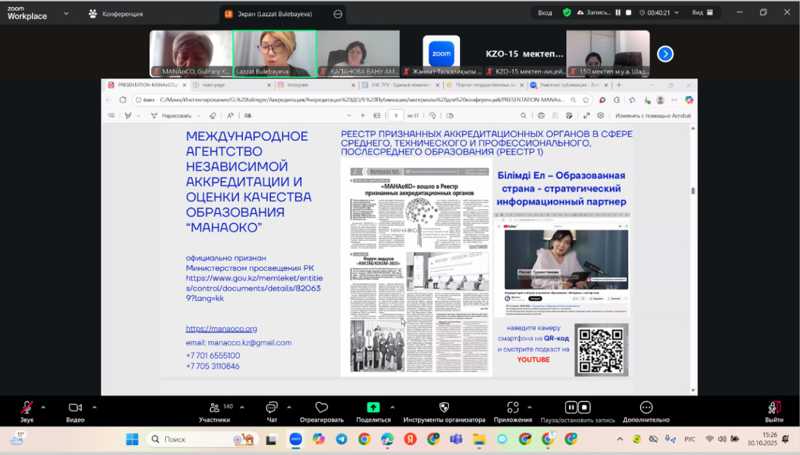The image size is (800, 455).
Task: Open Инструменты организатора shield icon
Action: pyautogui.click(x=444, y=408)
